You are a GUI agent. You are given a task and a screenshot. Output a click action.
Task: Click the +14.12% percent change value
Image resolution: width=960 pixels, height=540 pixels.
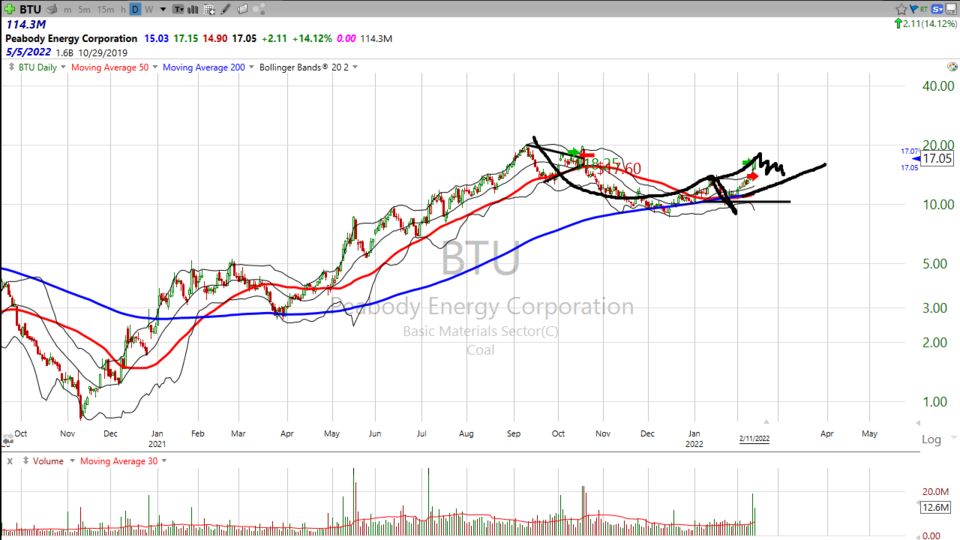coord(312,39)
